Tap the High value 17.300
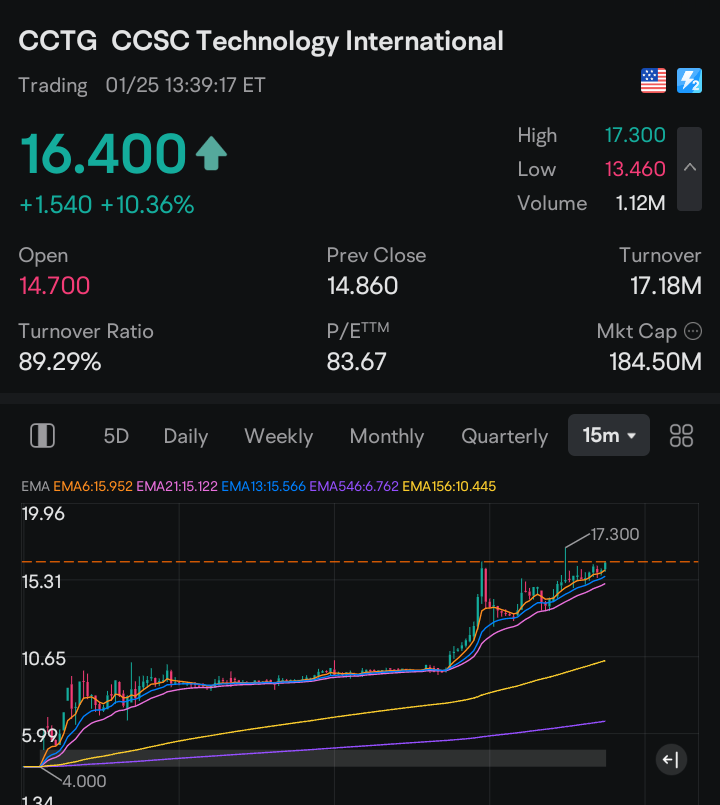Screen dimensions: 720x805 click(x=635, y=135)
